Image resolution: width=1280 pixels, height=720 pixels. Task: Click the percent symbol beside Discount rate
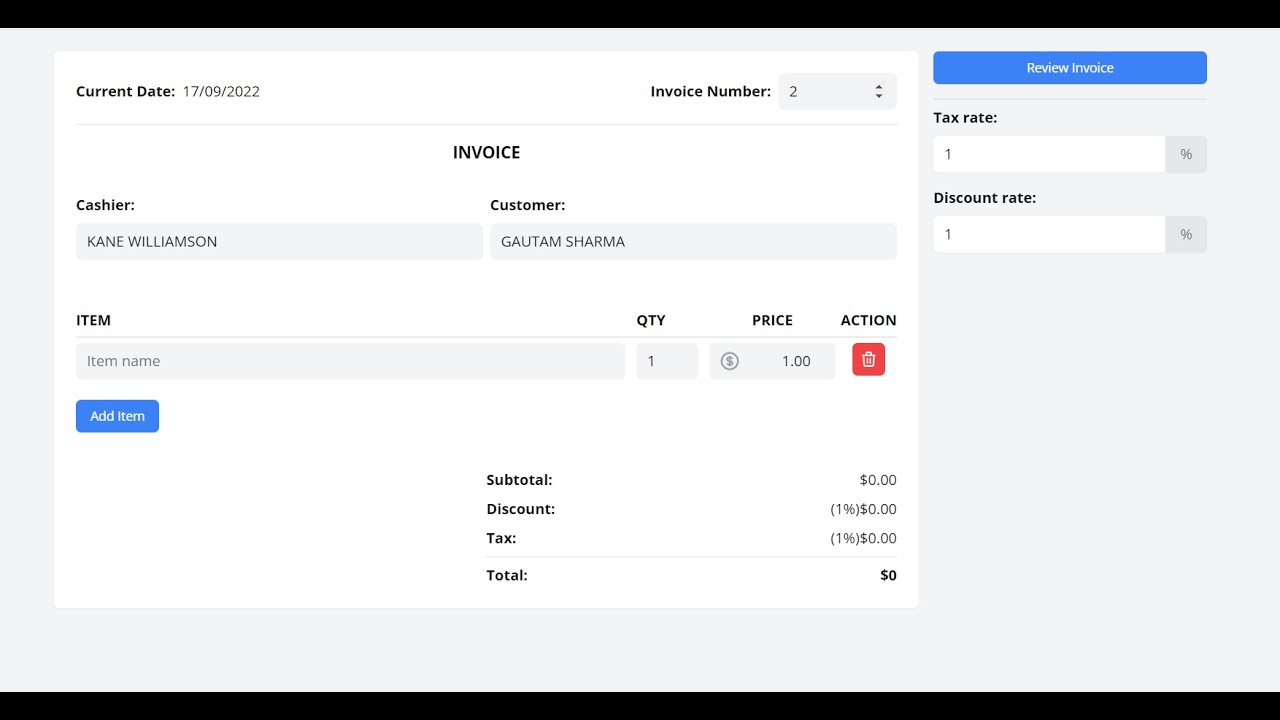coord(1186,234)
